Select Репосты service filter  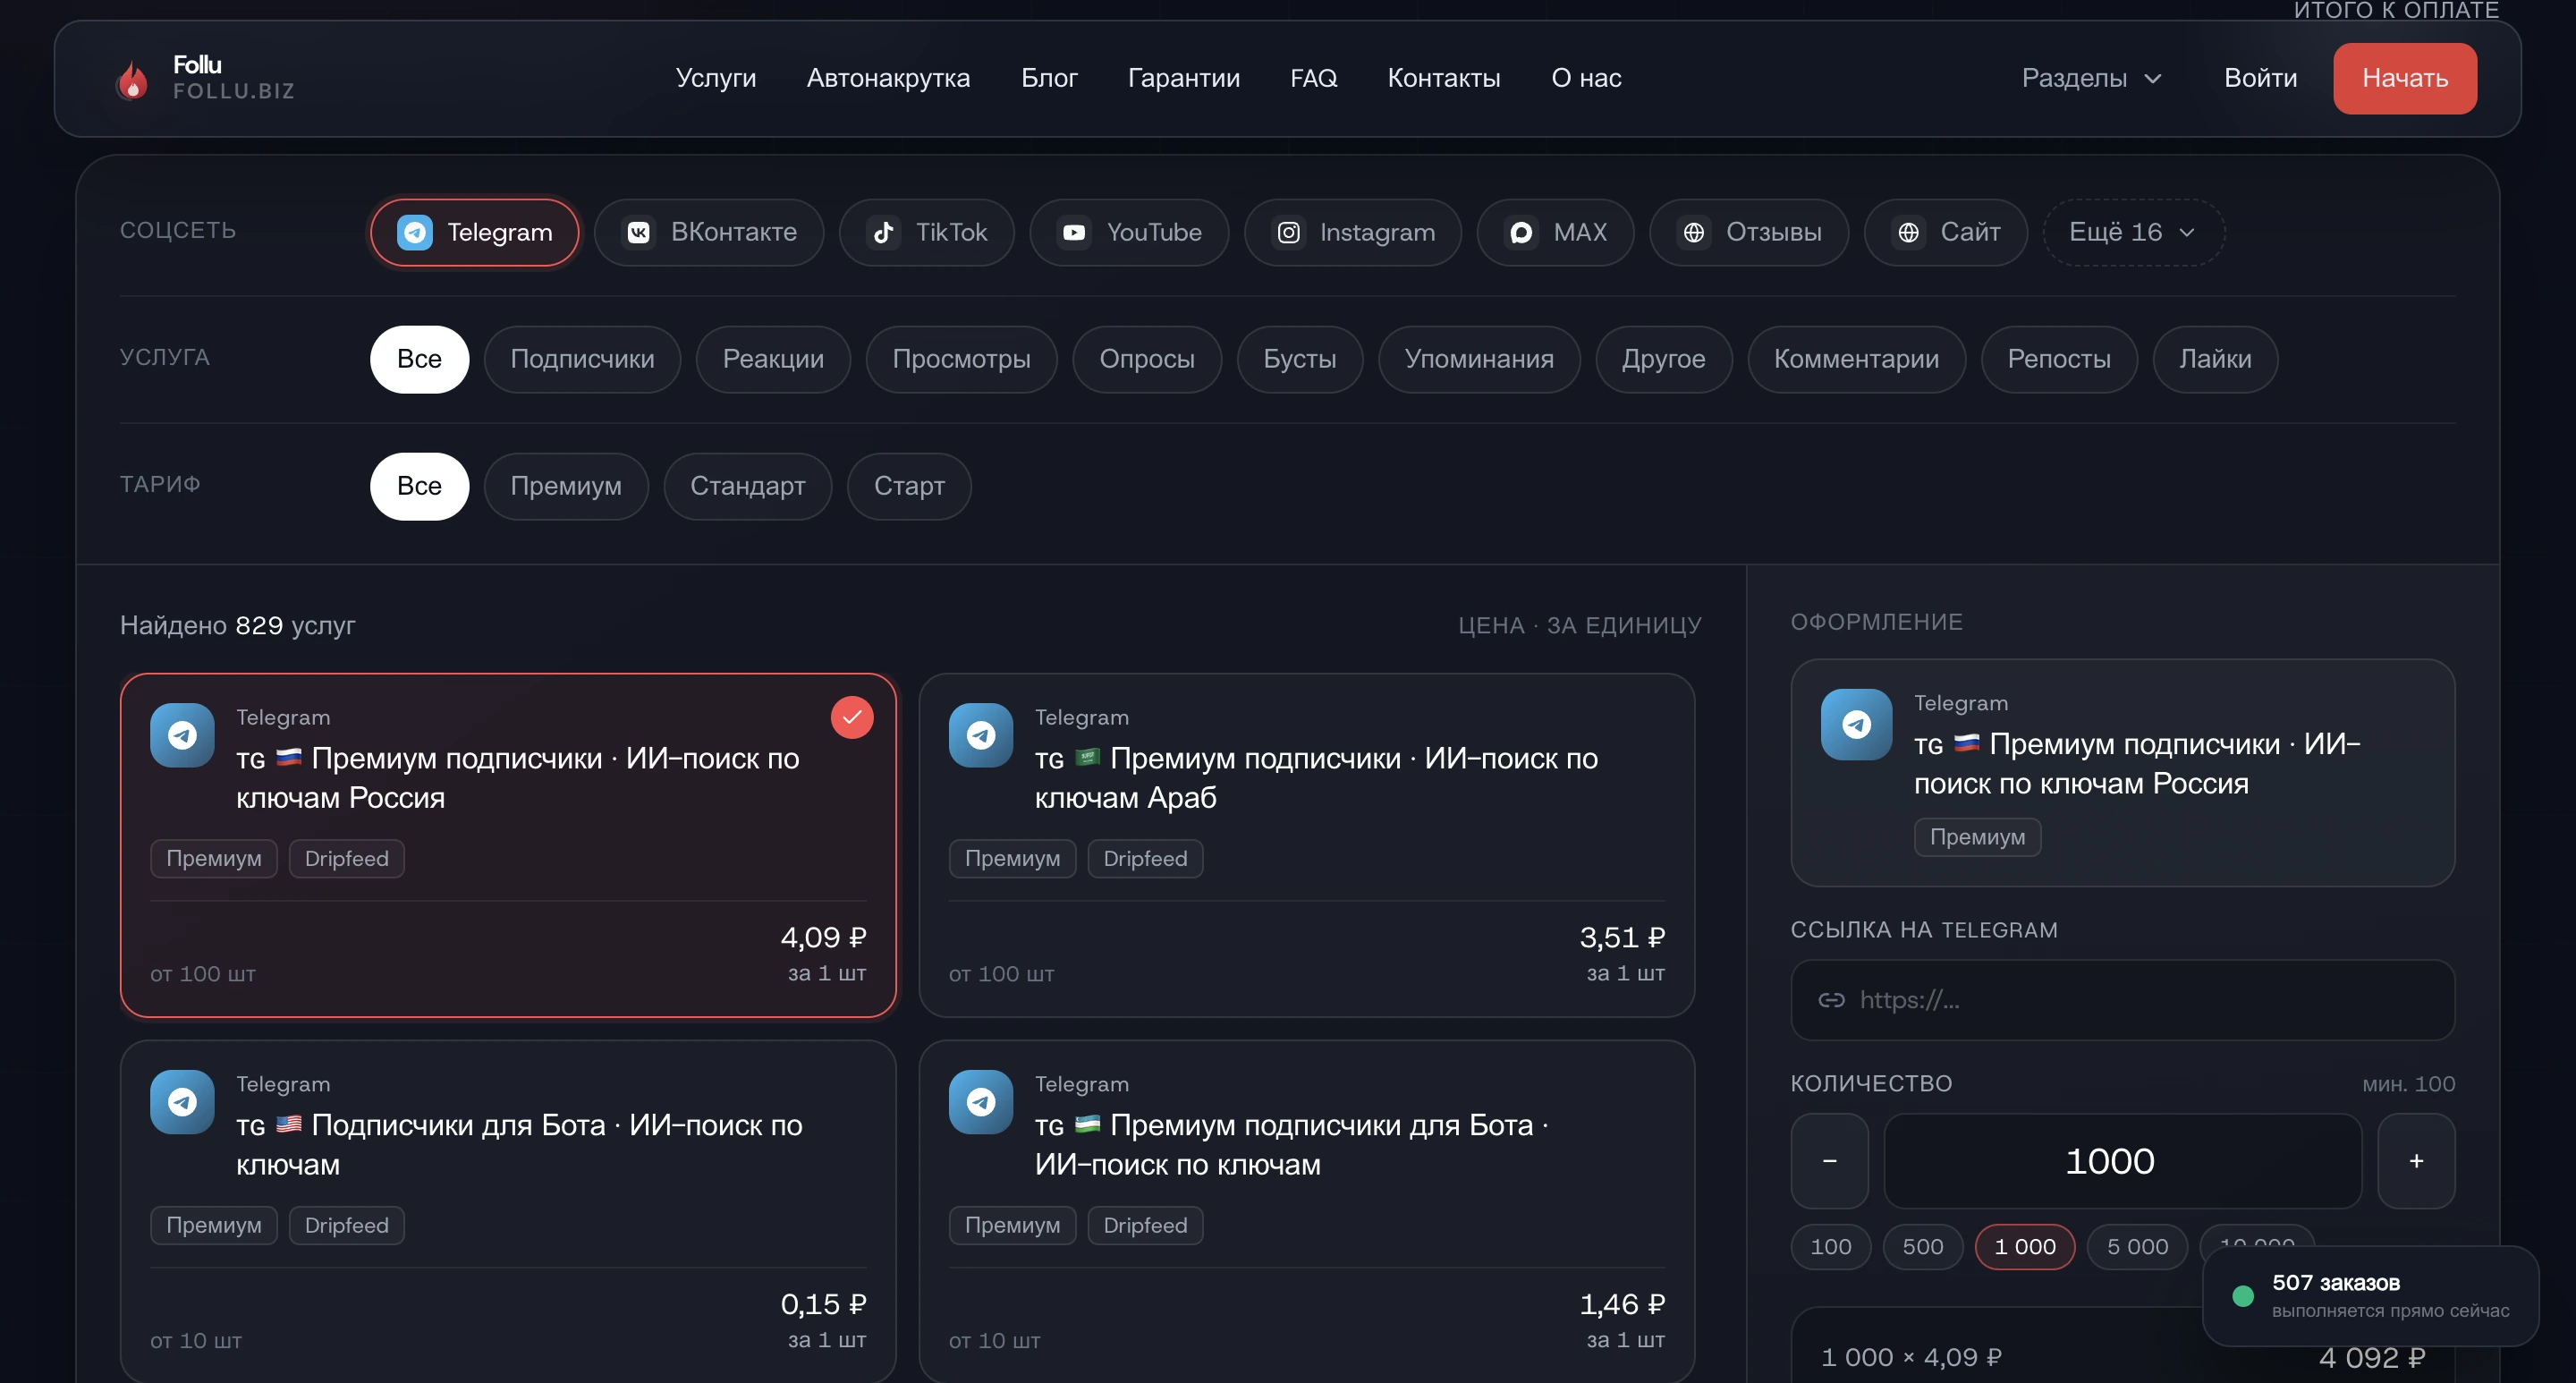coord(2059,359)
